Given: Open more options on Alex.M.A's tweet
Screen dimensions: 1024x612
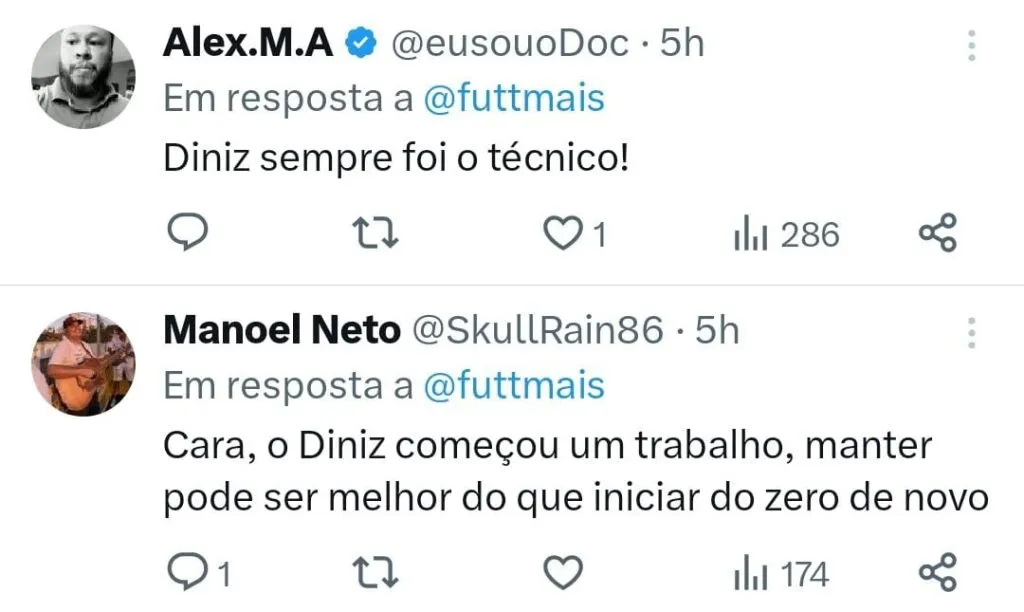Looking at the screenshot, I should point(970,46).
